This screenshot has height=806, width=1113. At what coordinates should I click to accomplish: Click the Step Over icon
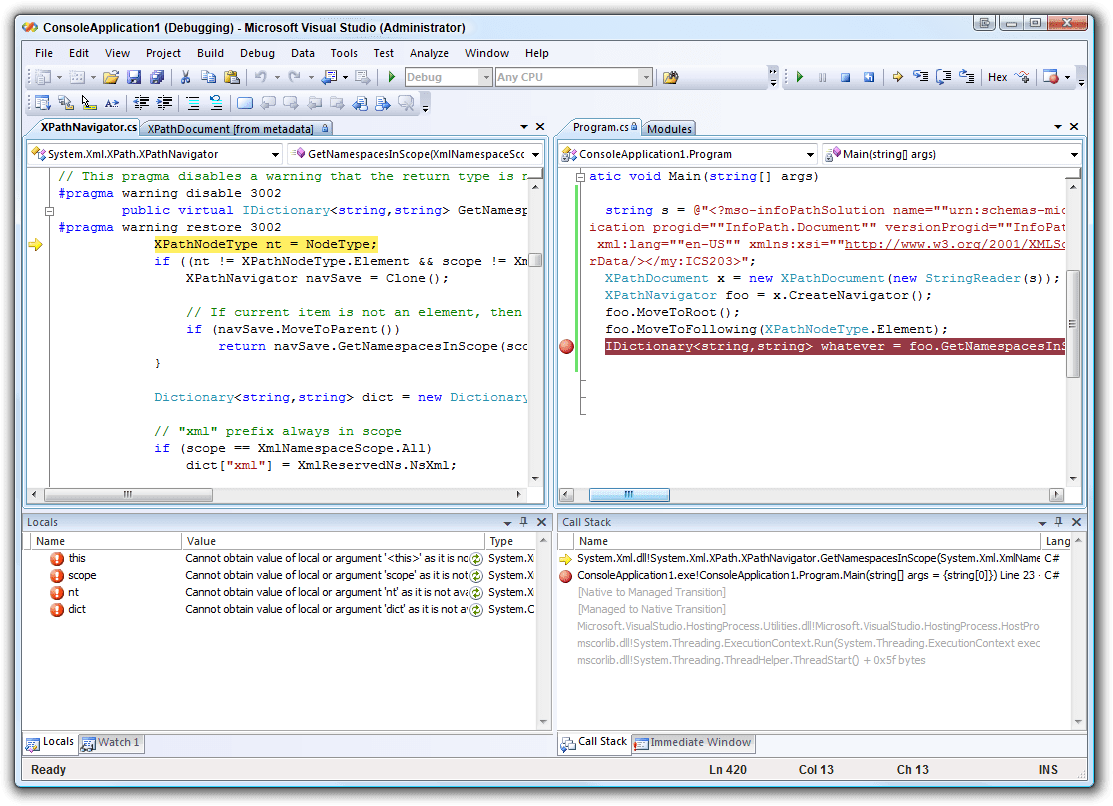coord(943,77)
